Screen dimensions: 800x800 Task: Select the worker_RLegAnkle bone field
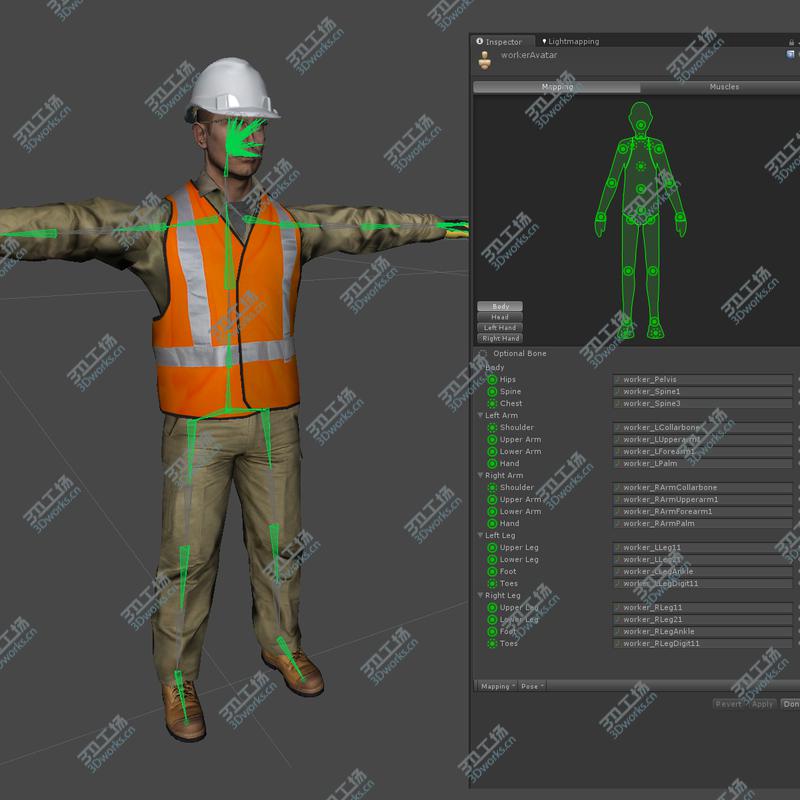(x=703, y=631)
